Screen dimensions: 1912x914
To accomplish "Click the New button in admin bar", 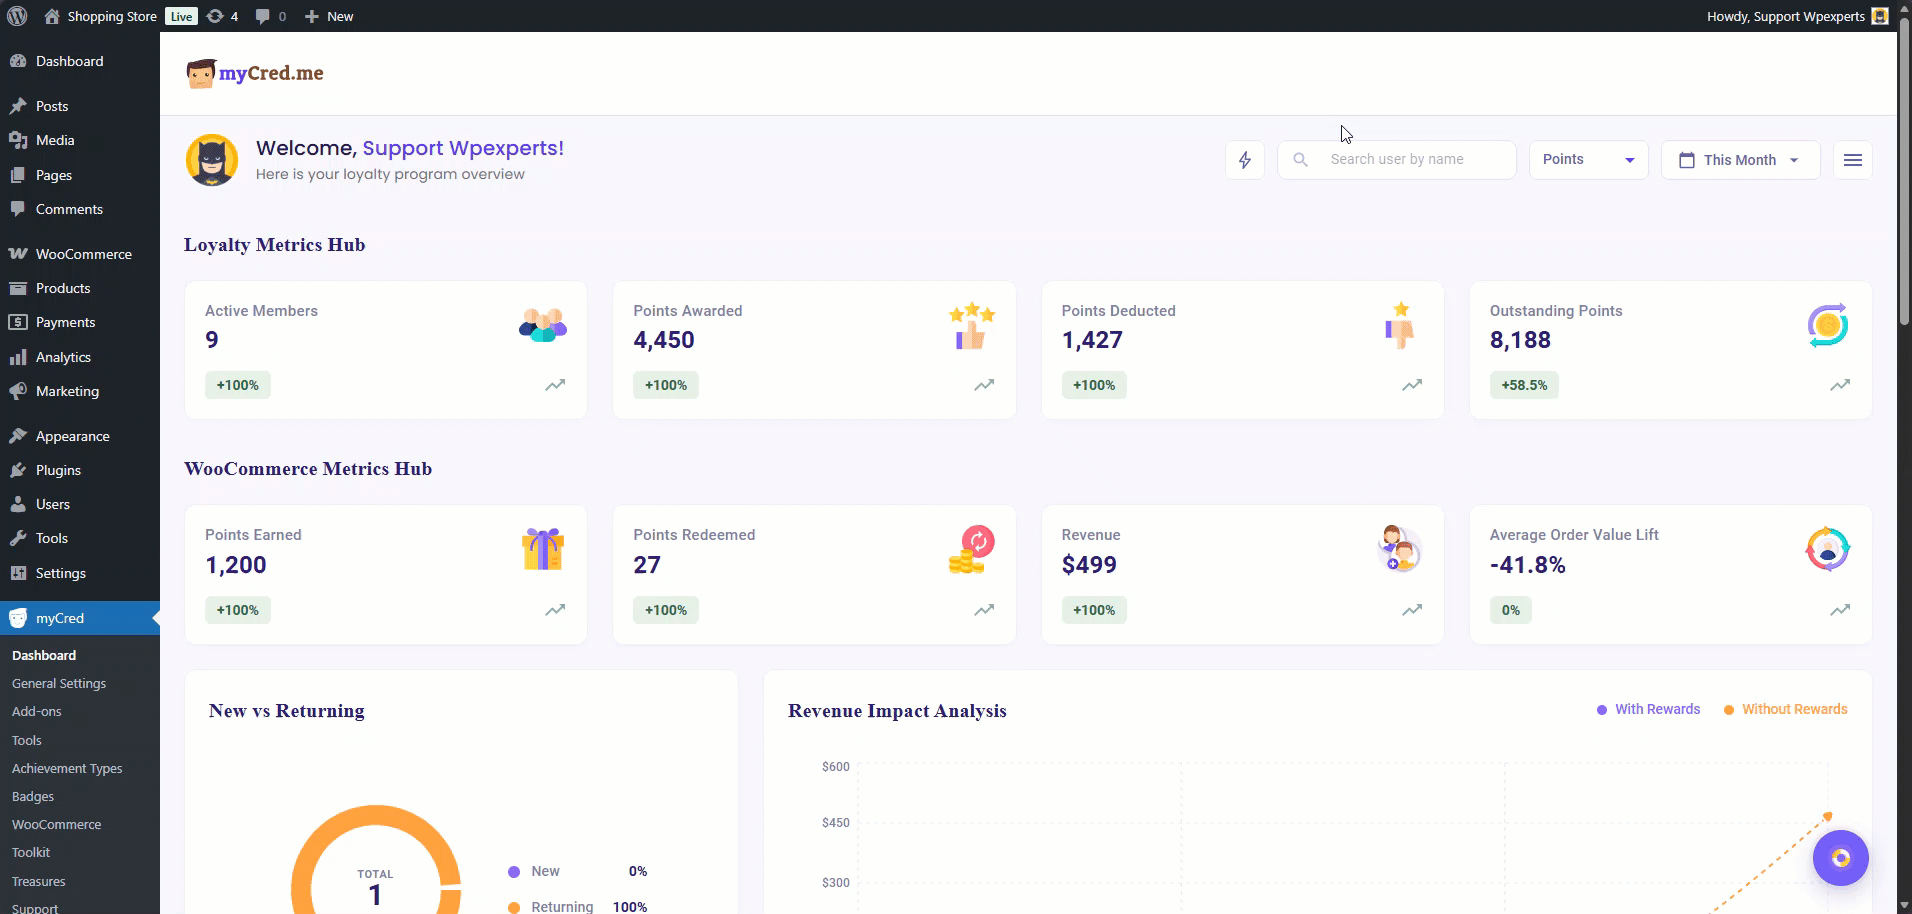I will (x=329, y=16).
